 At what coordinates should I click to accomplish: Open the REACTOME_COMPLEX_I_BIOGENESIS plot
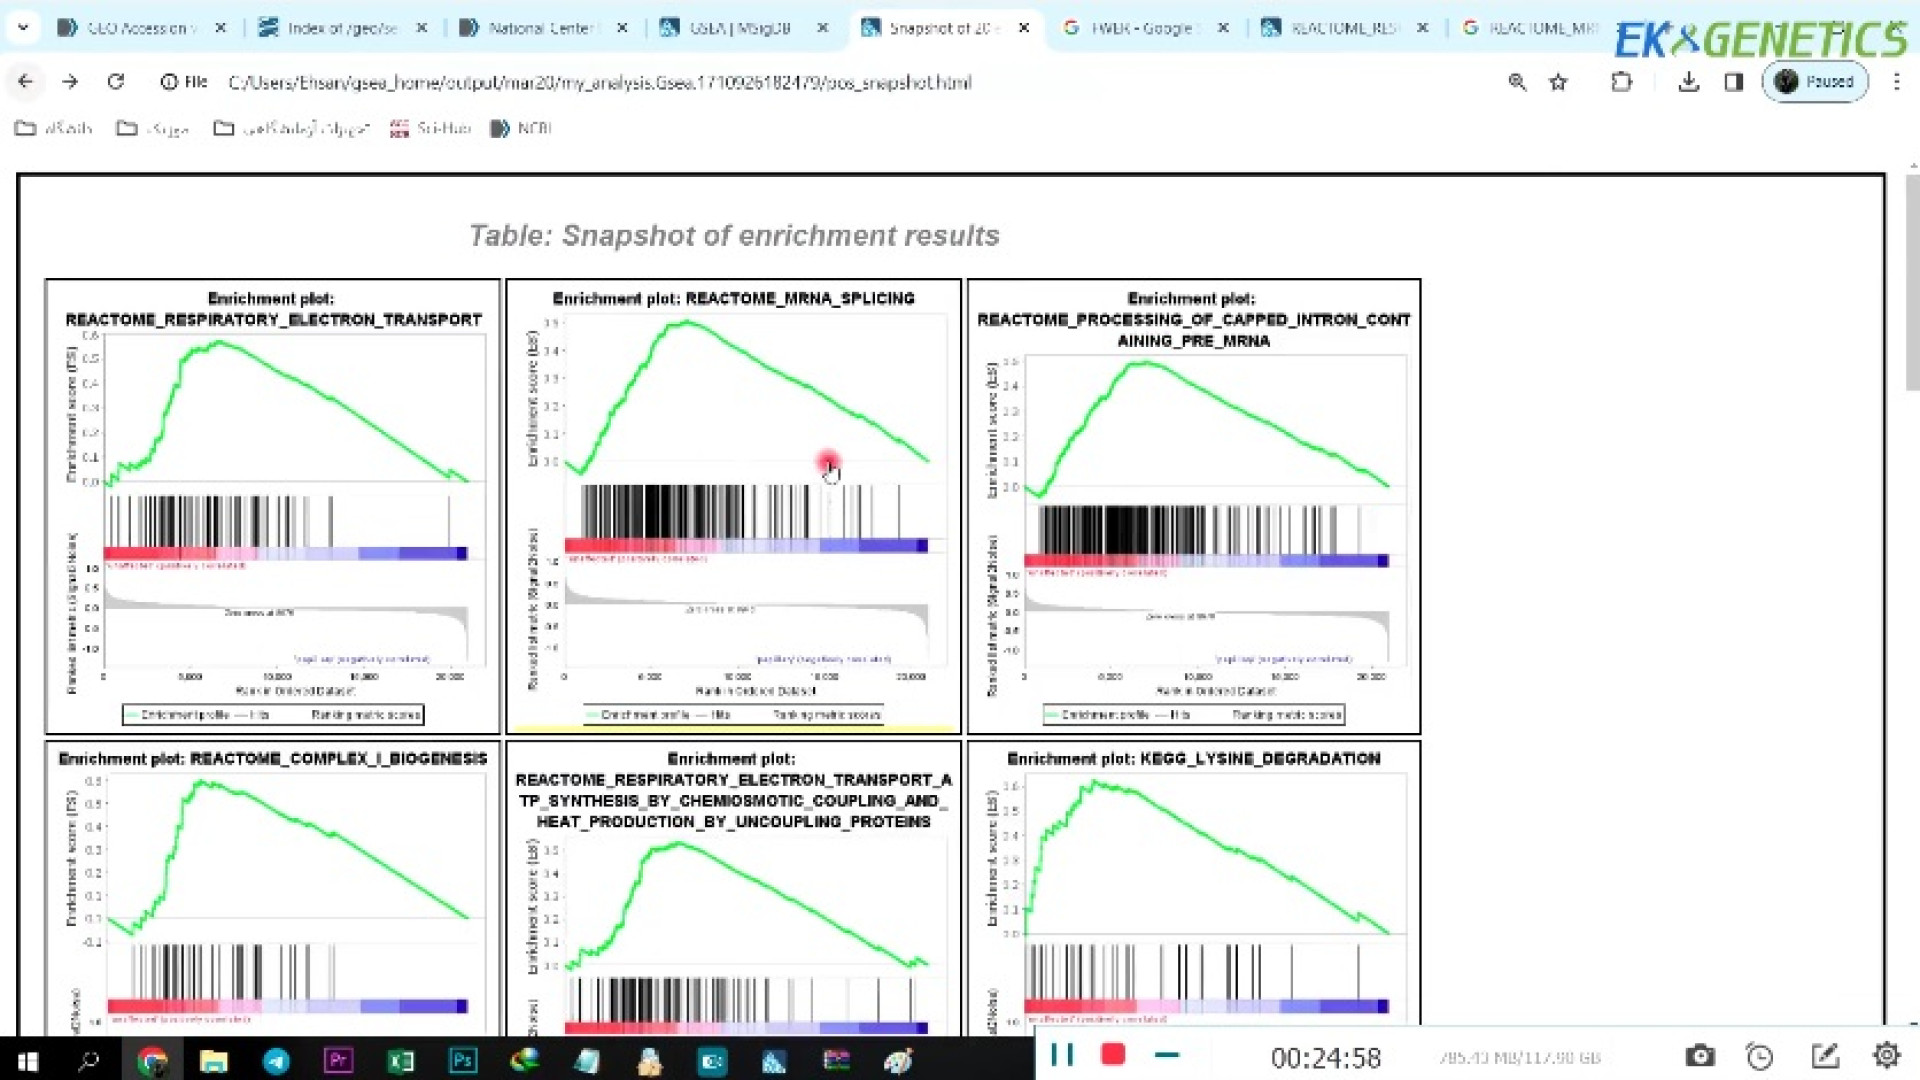(273, 888)
